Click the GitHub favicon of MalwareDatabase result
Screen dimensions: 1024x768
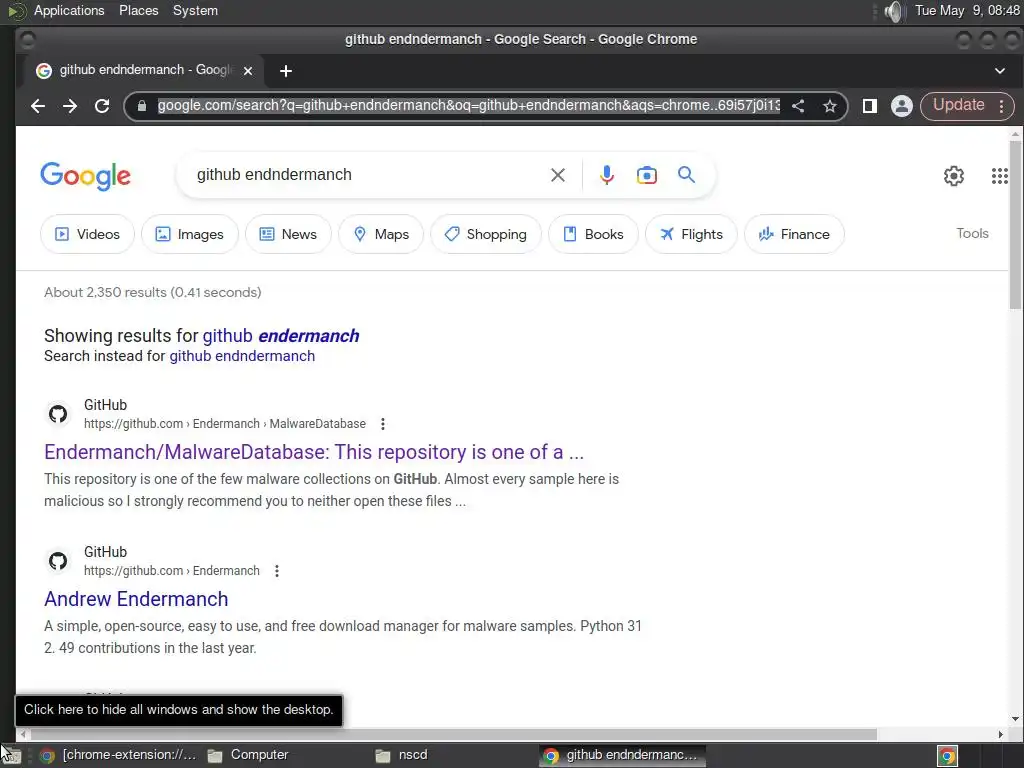click(x=58, y=413)
